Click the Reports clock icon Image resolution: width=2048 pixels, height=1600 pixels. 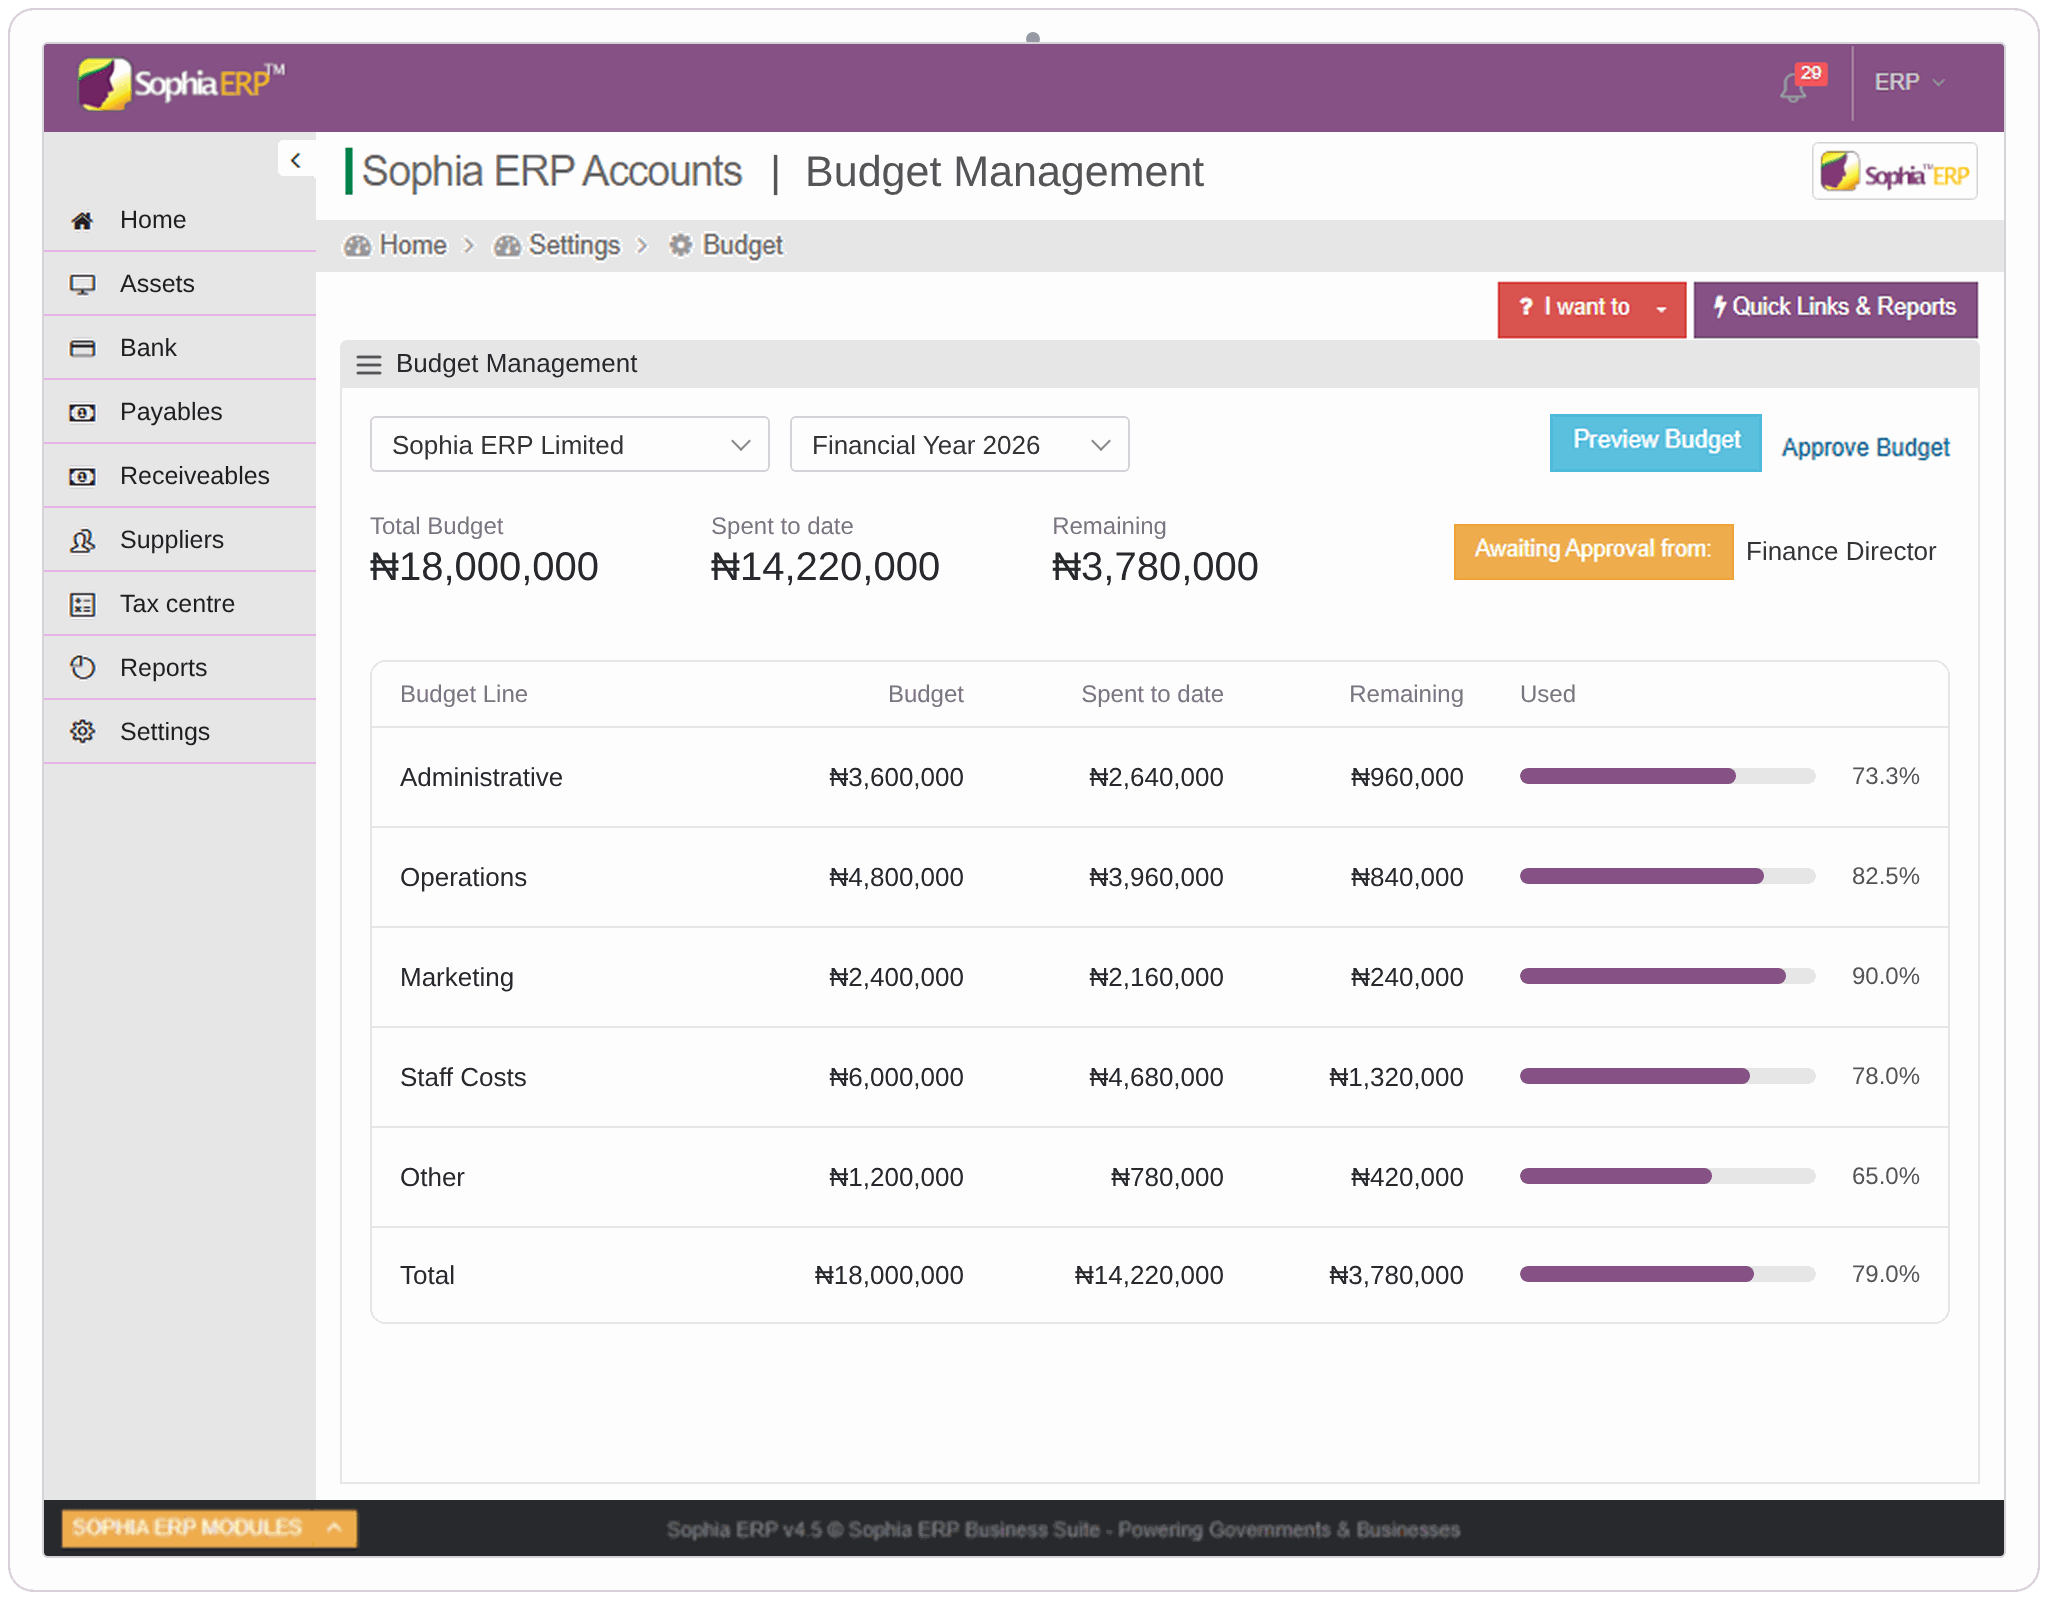82,668
